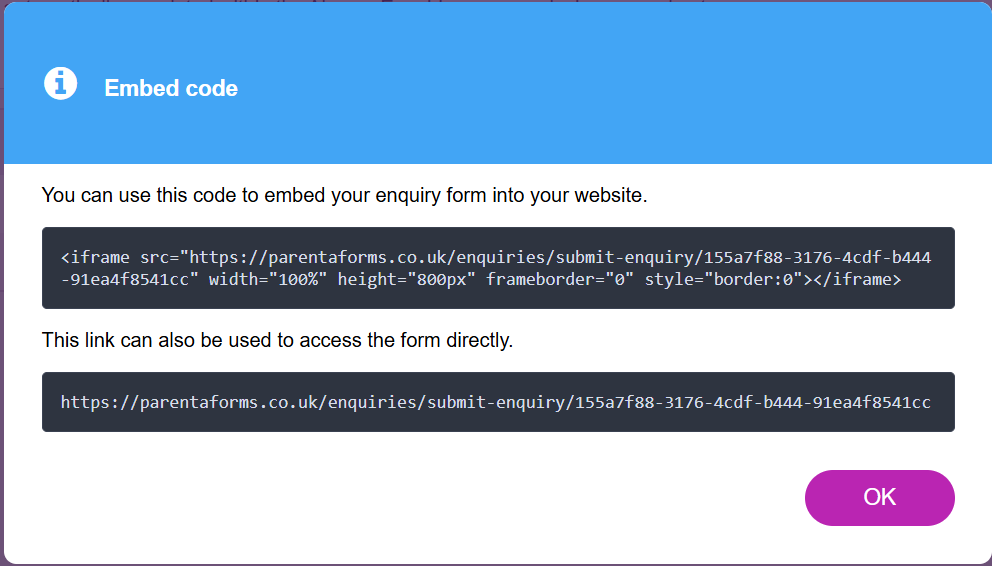Image resolution: width=992 pixels, height=566 pixels.
Task: Click the "Embed code" dialog title
Action: (171, 88)
